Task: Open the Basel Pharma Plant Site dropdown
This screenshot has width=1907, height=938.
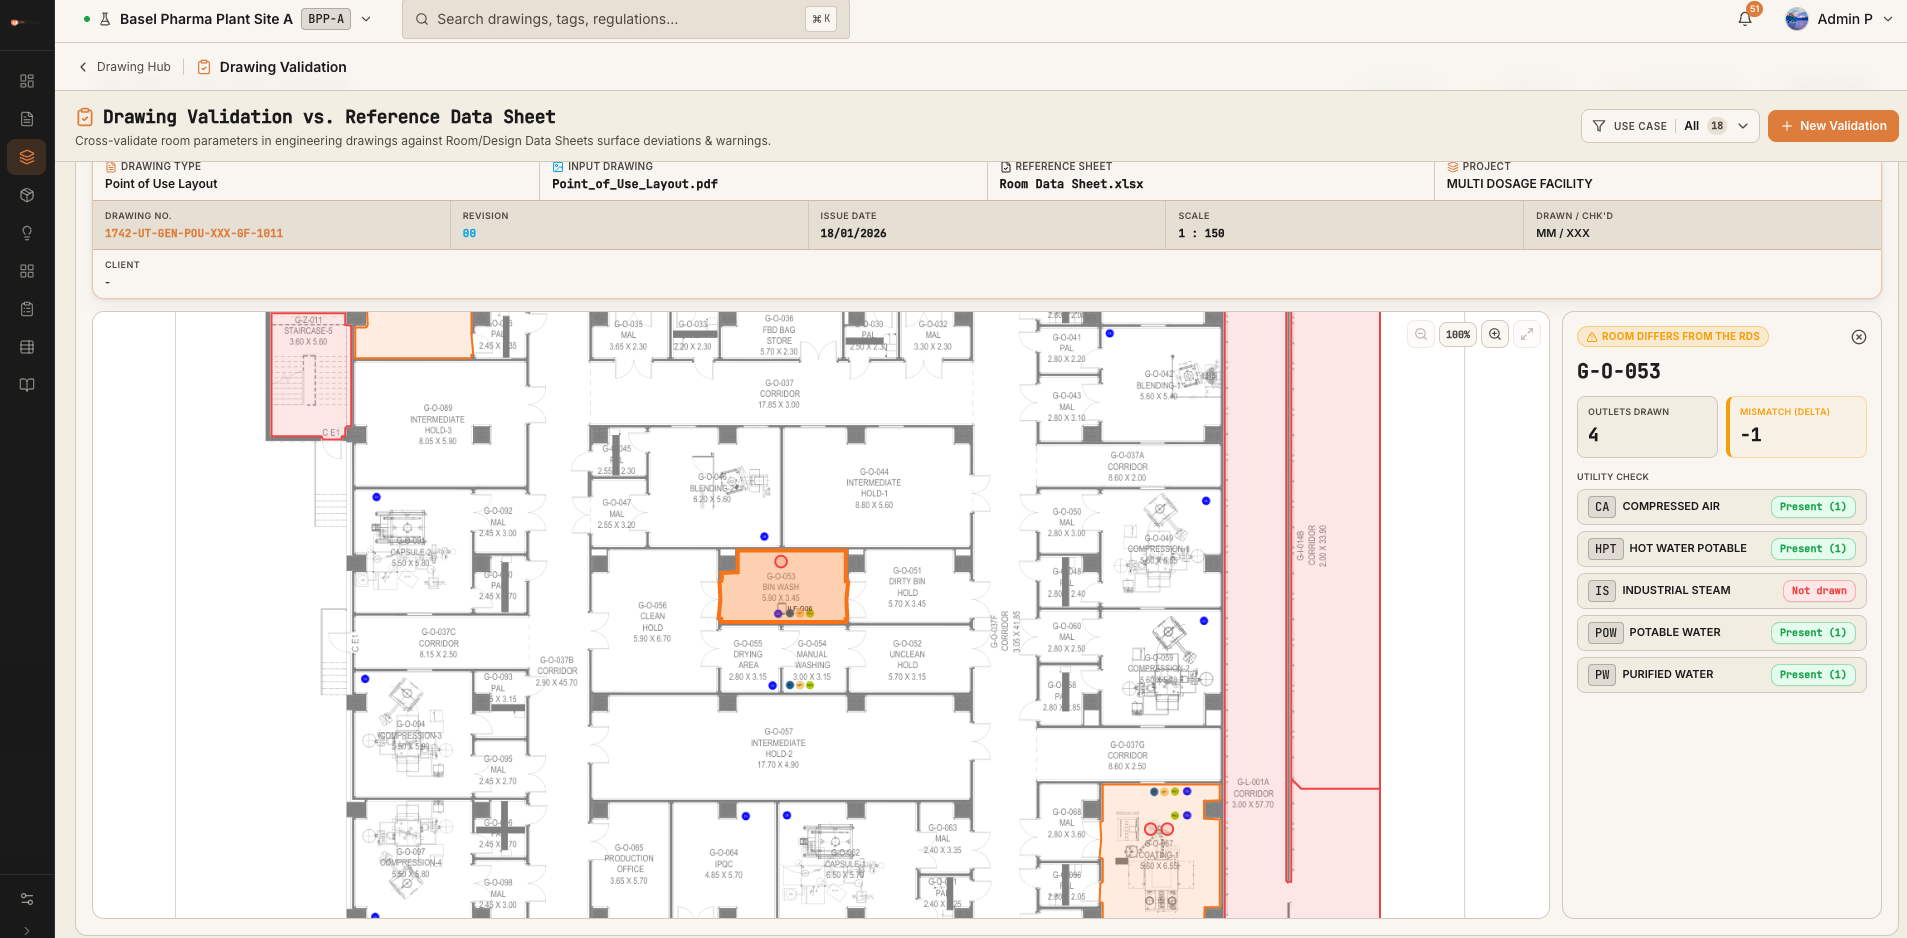Action: tap(228, 19)
